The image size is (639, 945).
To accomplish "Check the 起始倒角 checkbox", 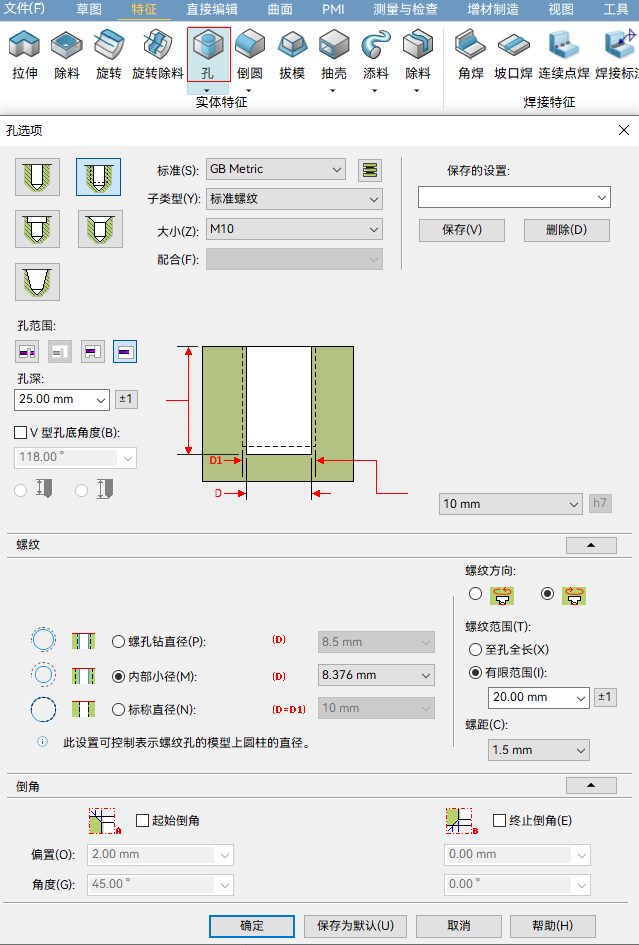I will click(142, 821).
